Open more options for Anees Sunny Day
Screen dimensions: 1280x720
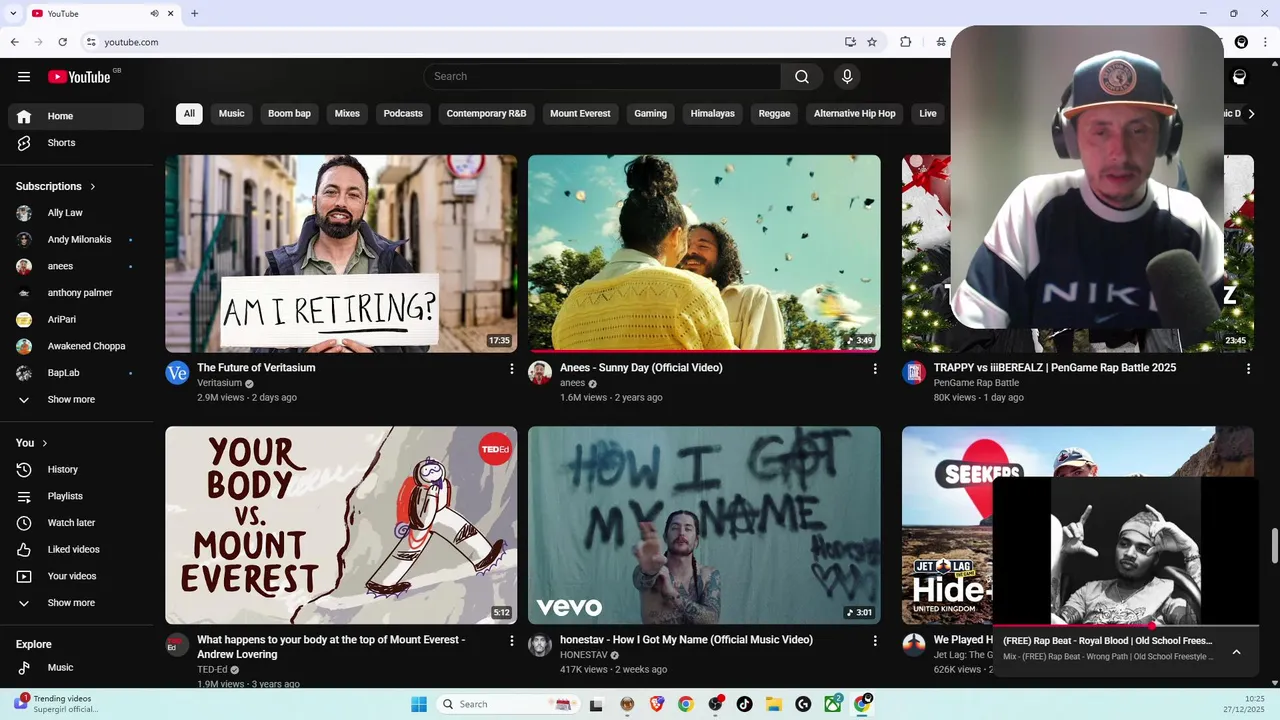875,369
